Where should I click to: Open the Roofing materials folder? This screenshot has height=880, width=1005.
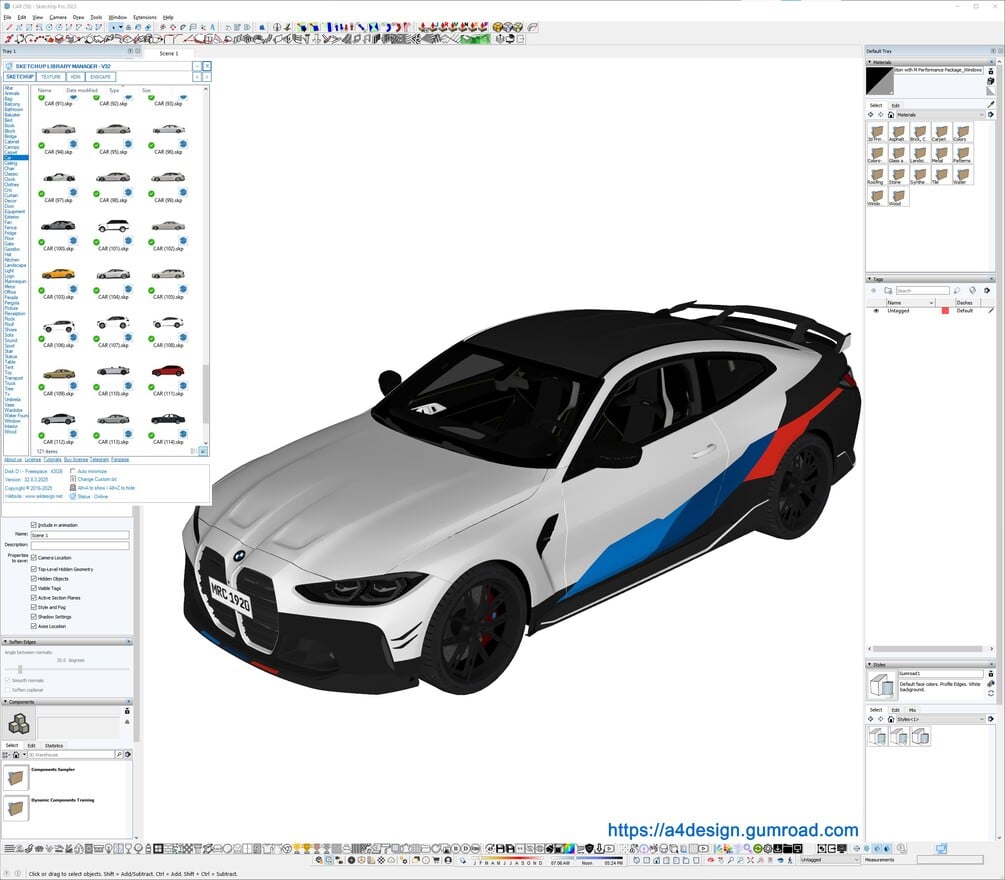click(876, 175)
